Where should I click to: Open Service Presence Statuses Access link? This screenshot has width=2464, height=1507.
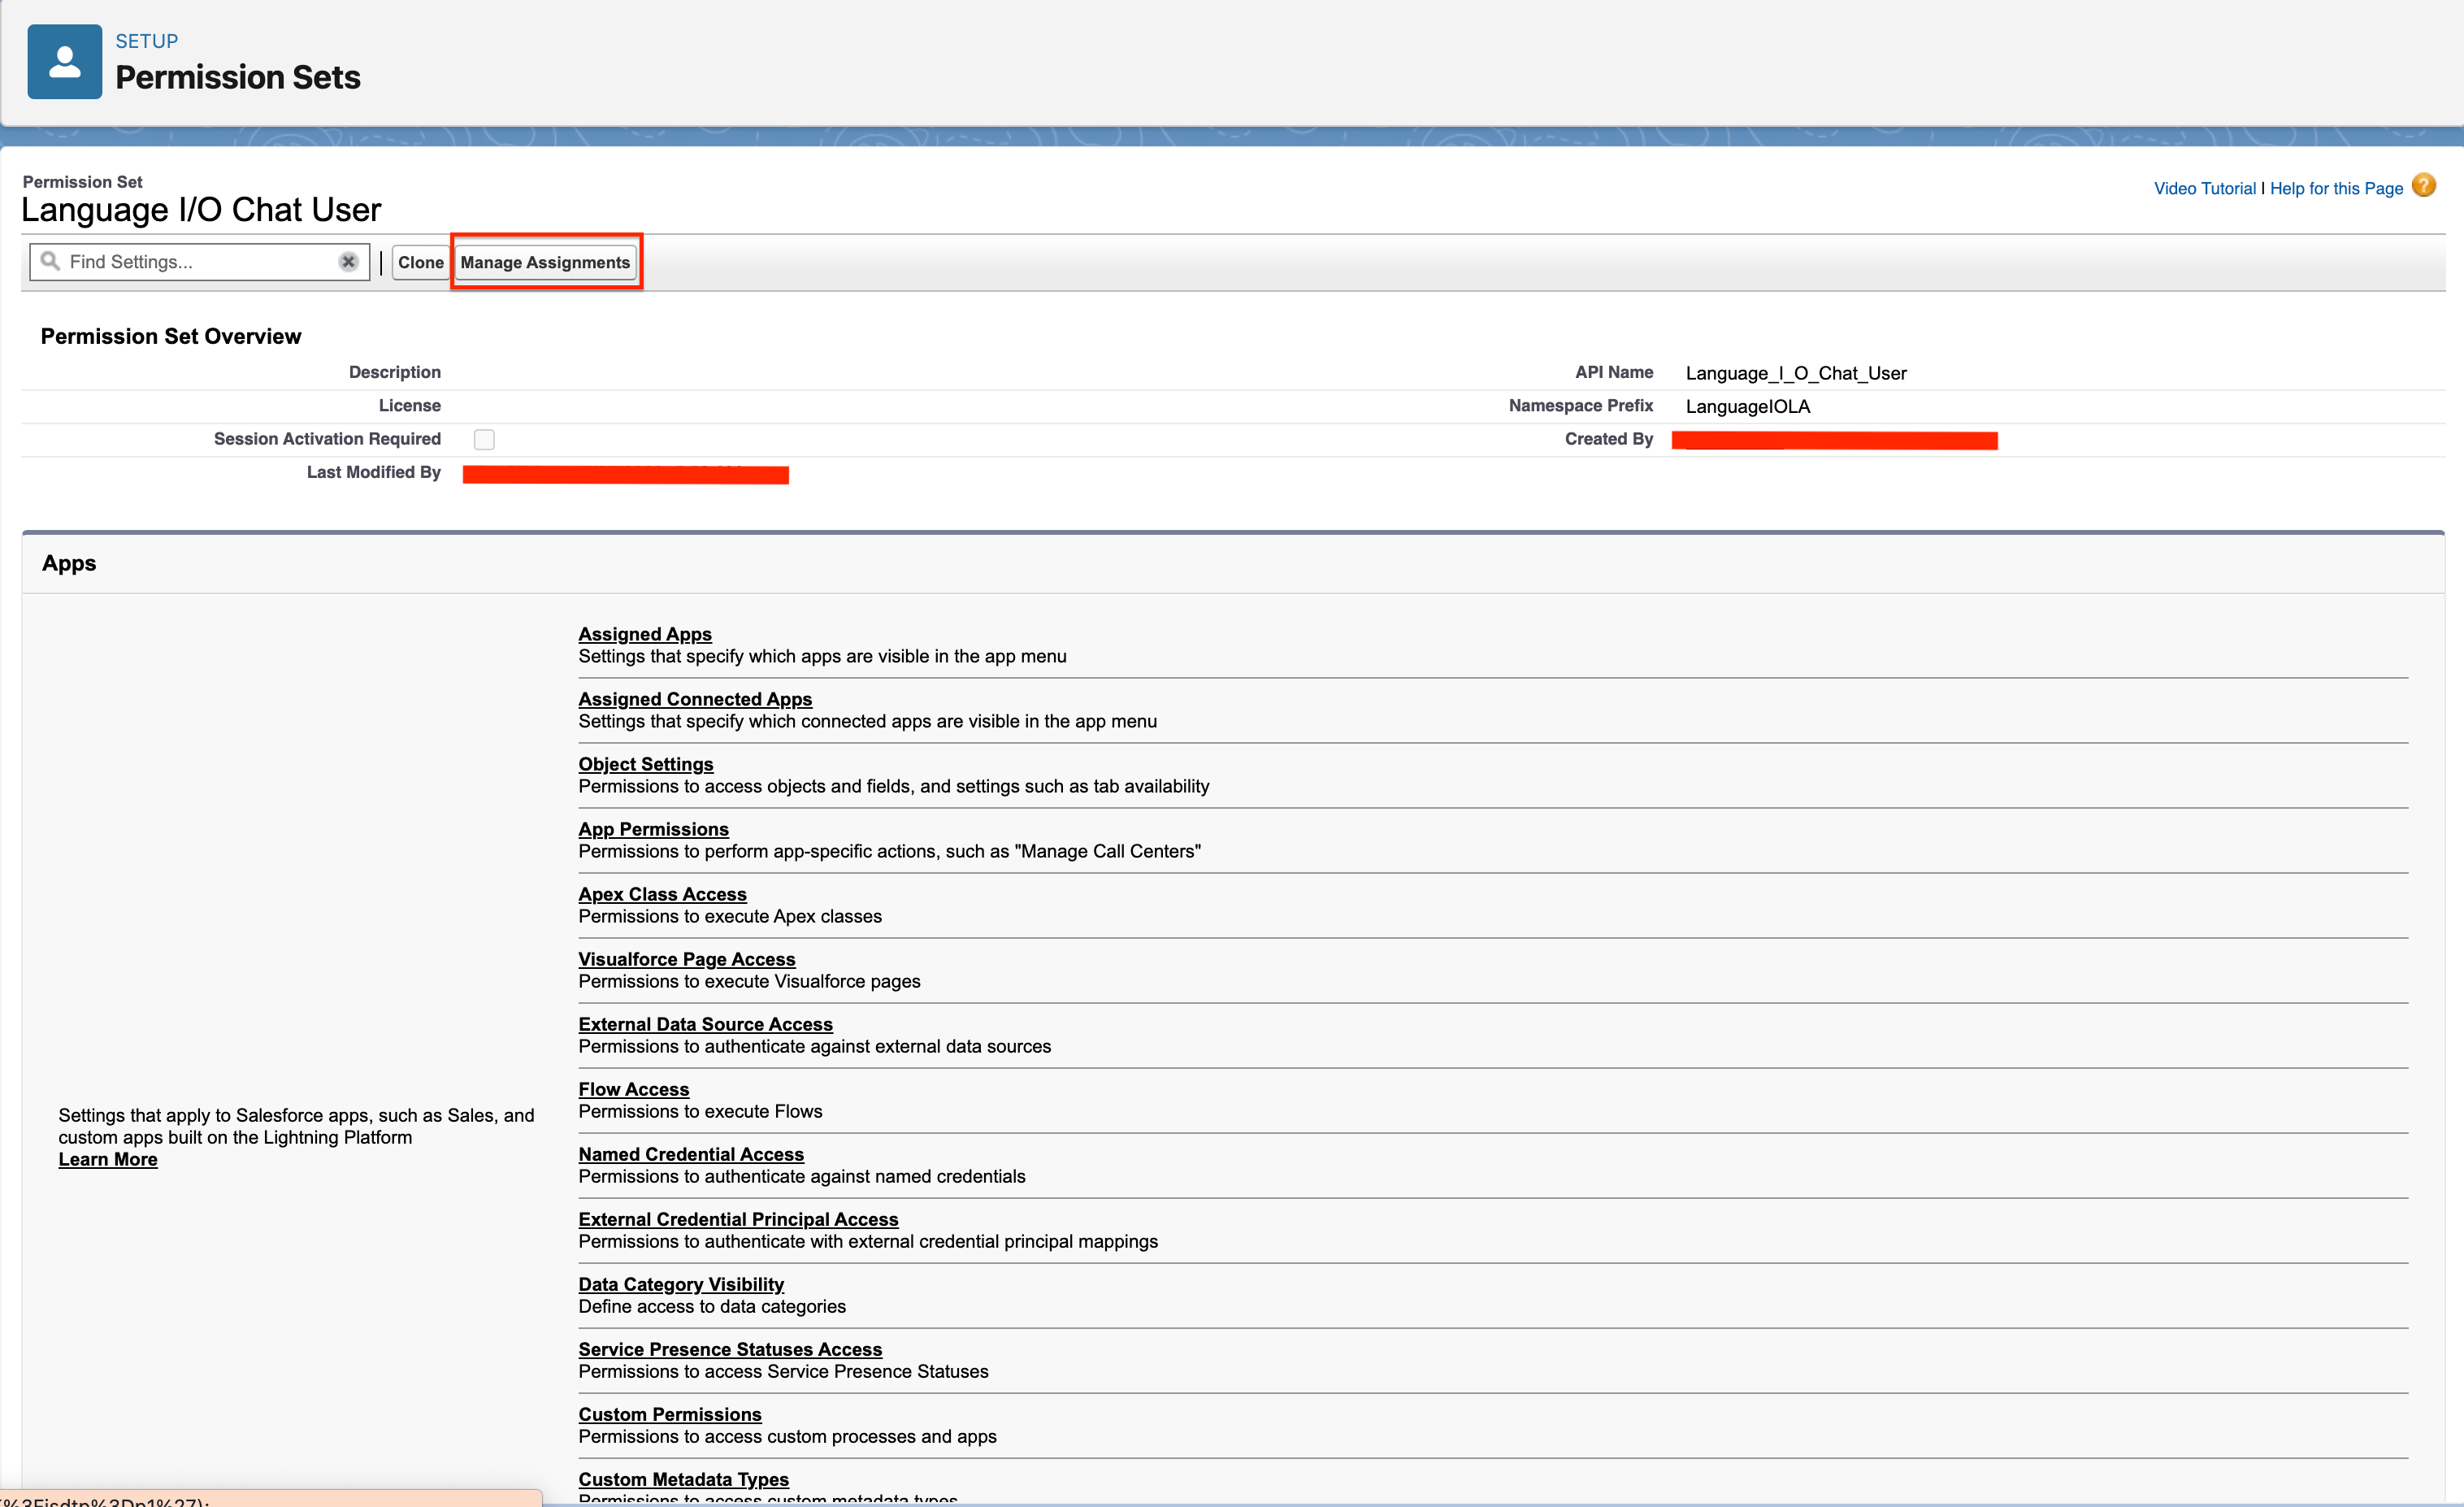tap(730, 1349)
